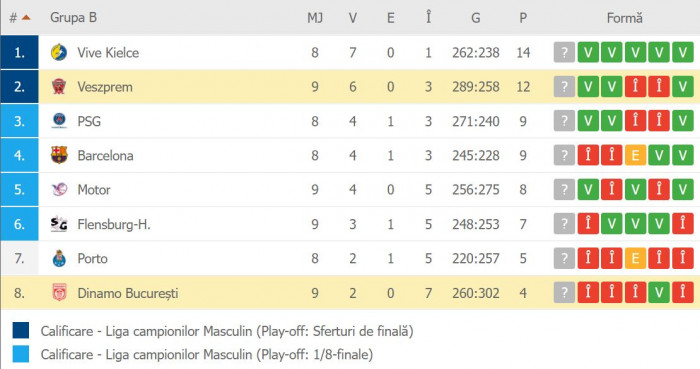Click the Barcelona club crest
This screenshot has width=700, height=369.
[59, 155]
